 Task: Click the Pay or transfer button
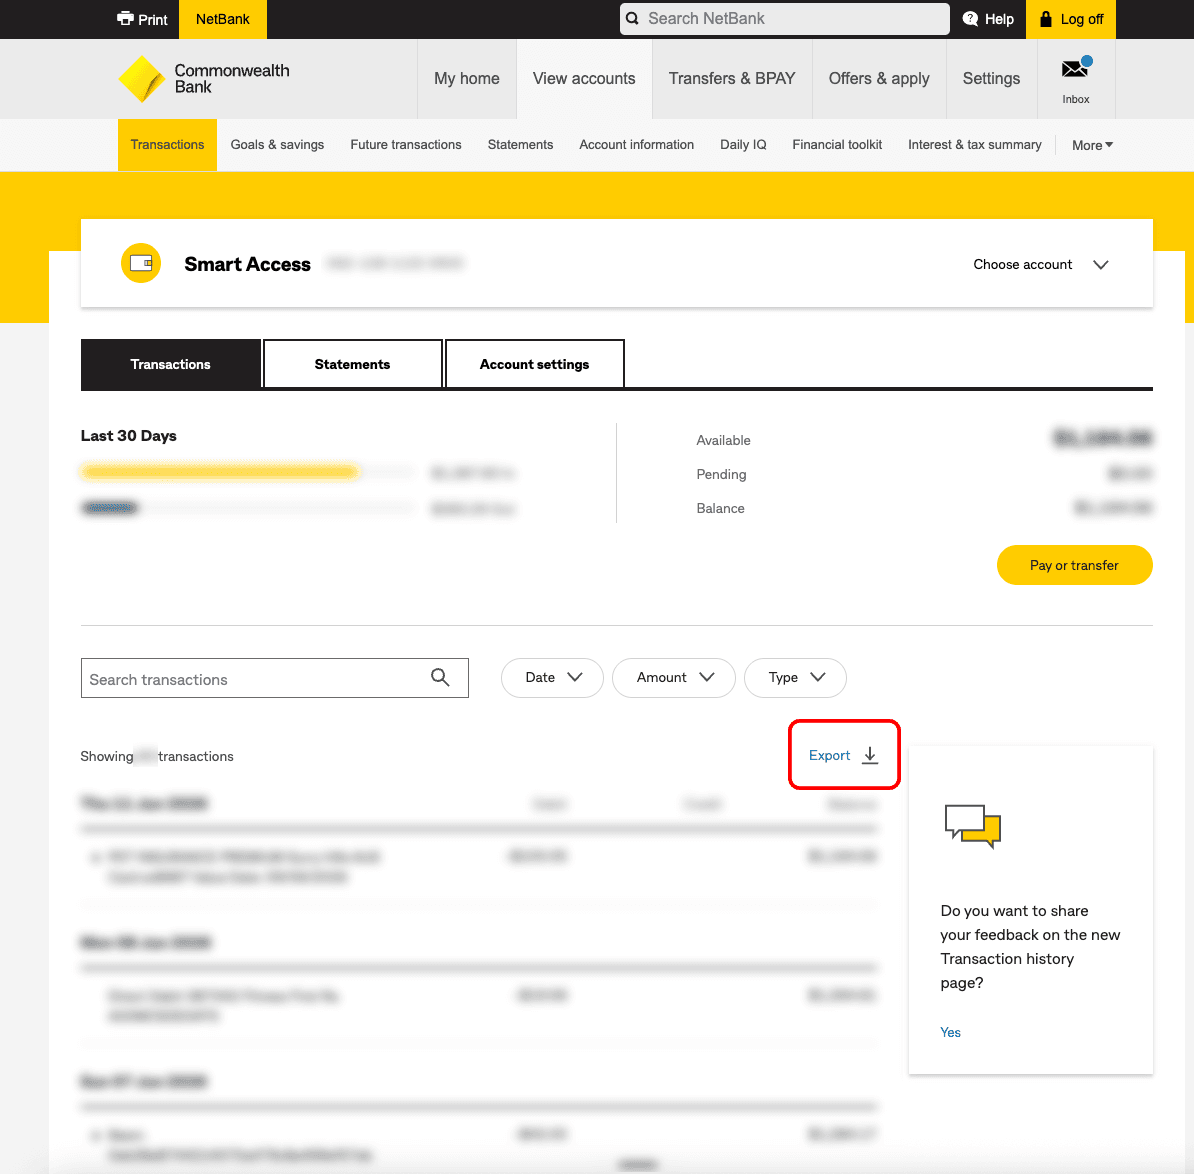1074,565
